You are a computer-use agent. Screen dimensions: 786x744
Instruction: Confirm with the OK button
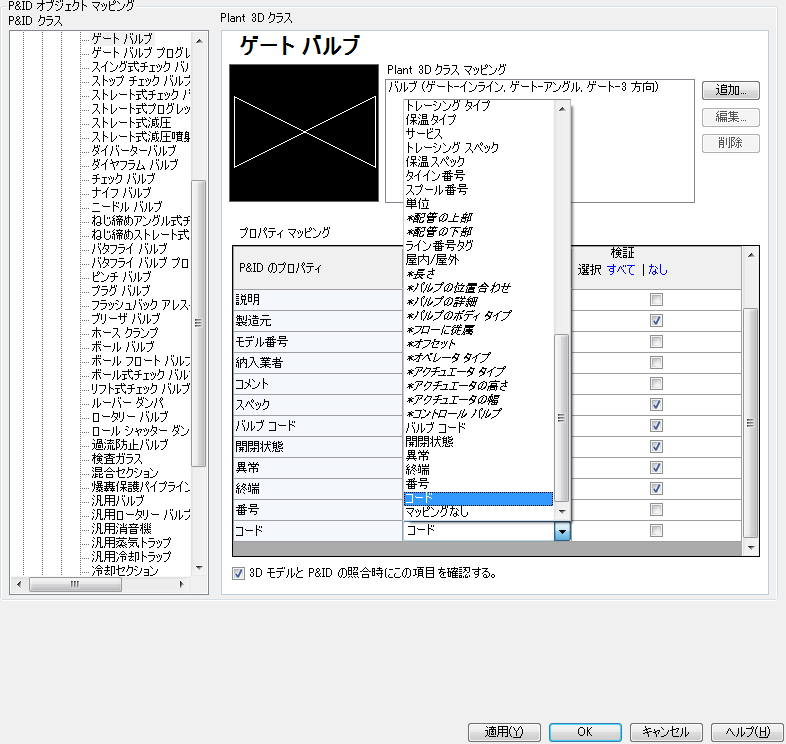tap(585, 732)
